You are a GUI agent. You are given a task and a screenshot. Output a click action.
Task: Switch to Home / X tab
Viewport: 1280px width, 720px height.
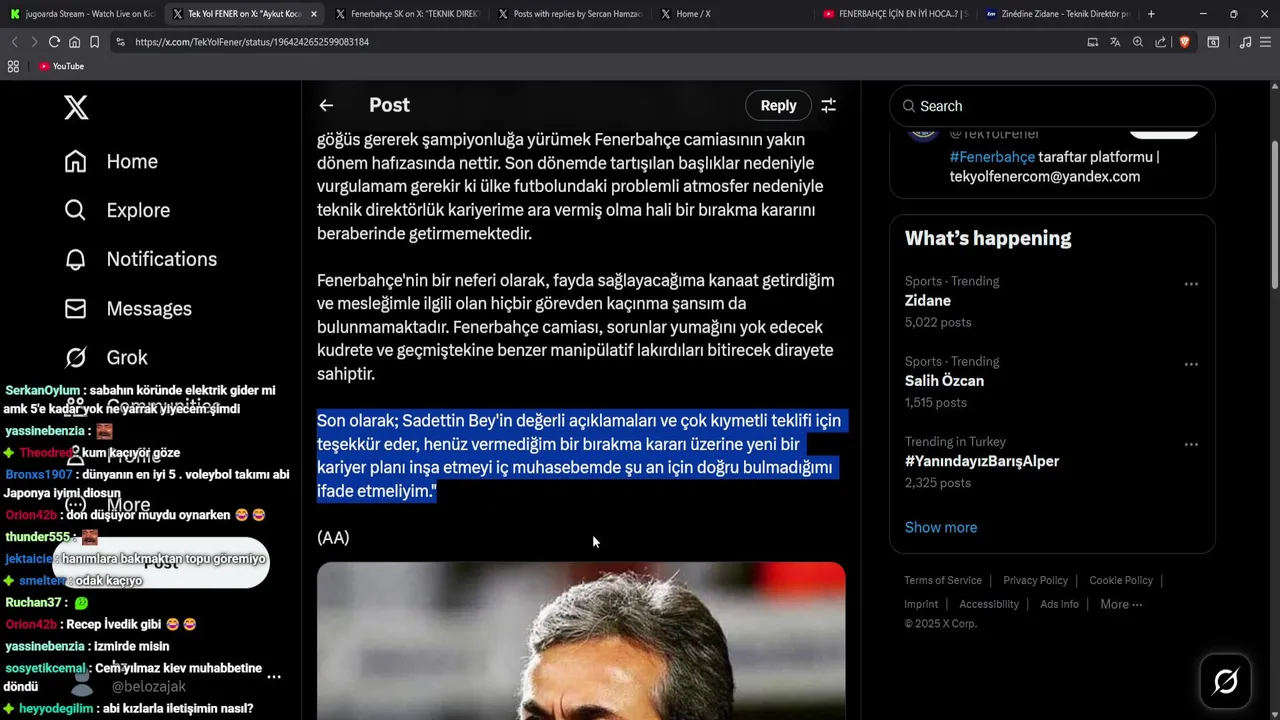click(733, 14)
